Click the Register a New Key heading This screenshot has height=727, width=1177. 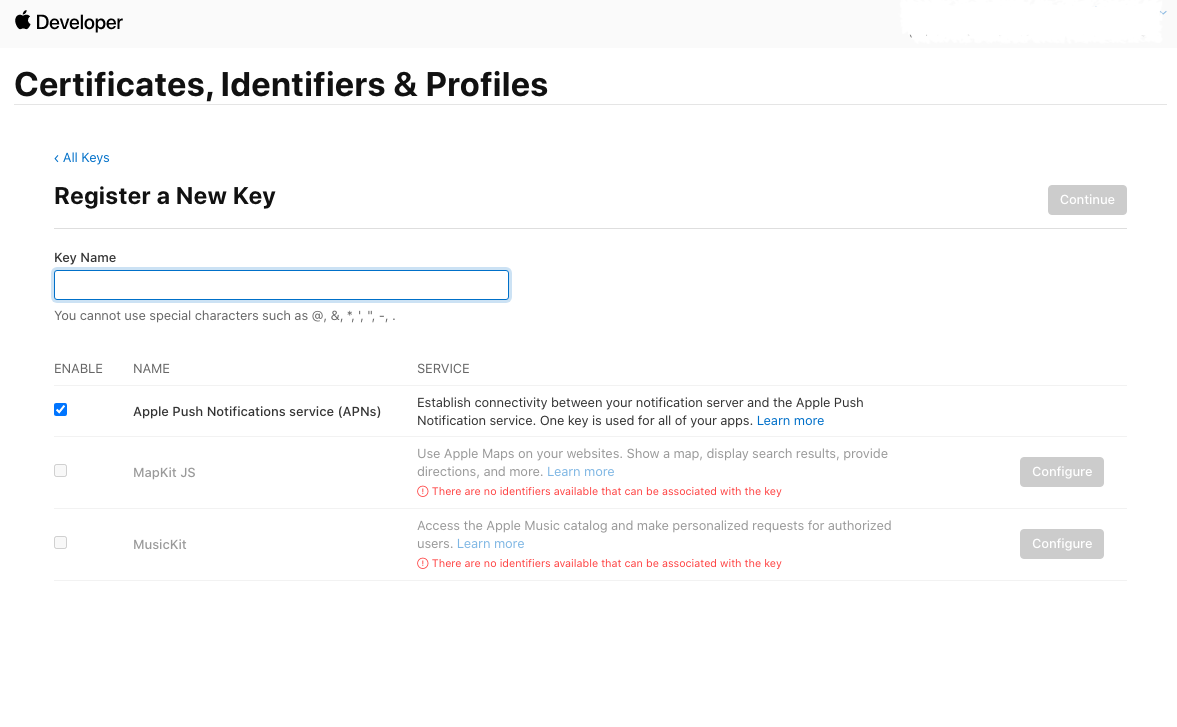point(164,195)
